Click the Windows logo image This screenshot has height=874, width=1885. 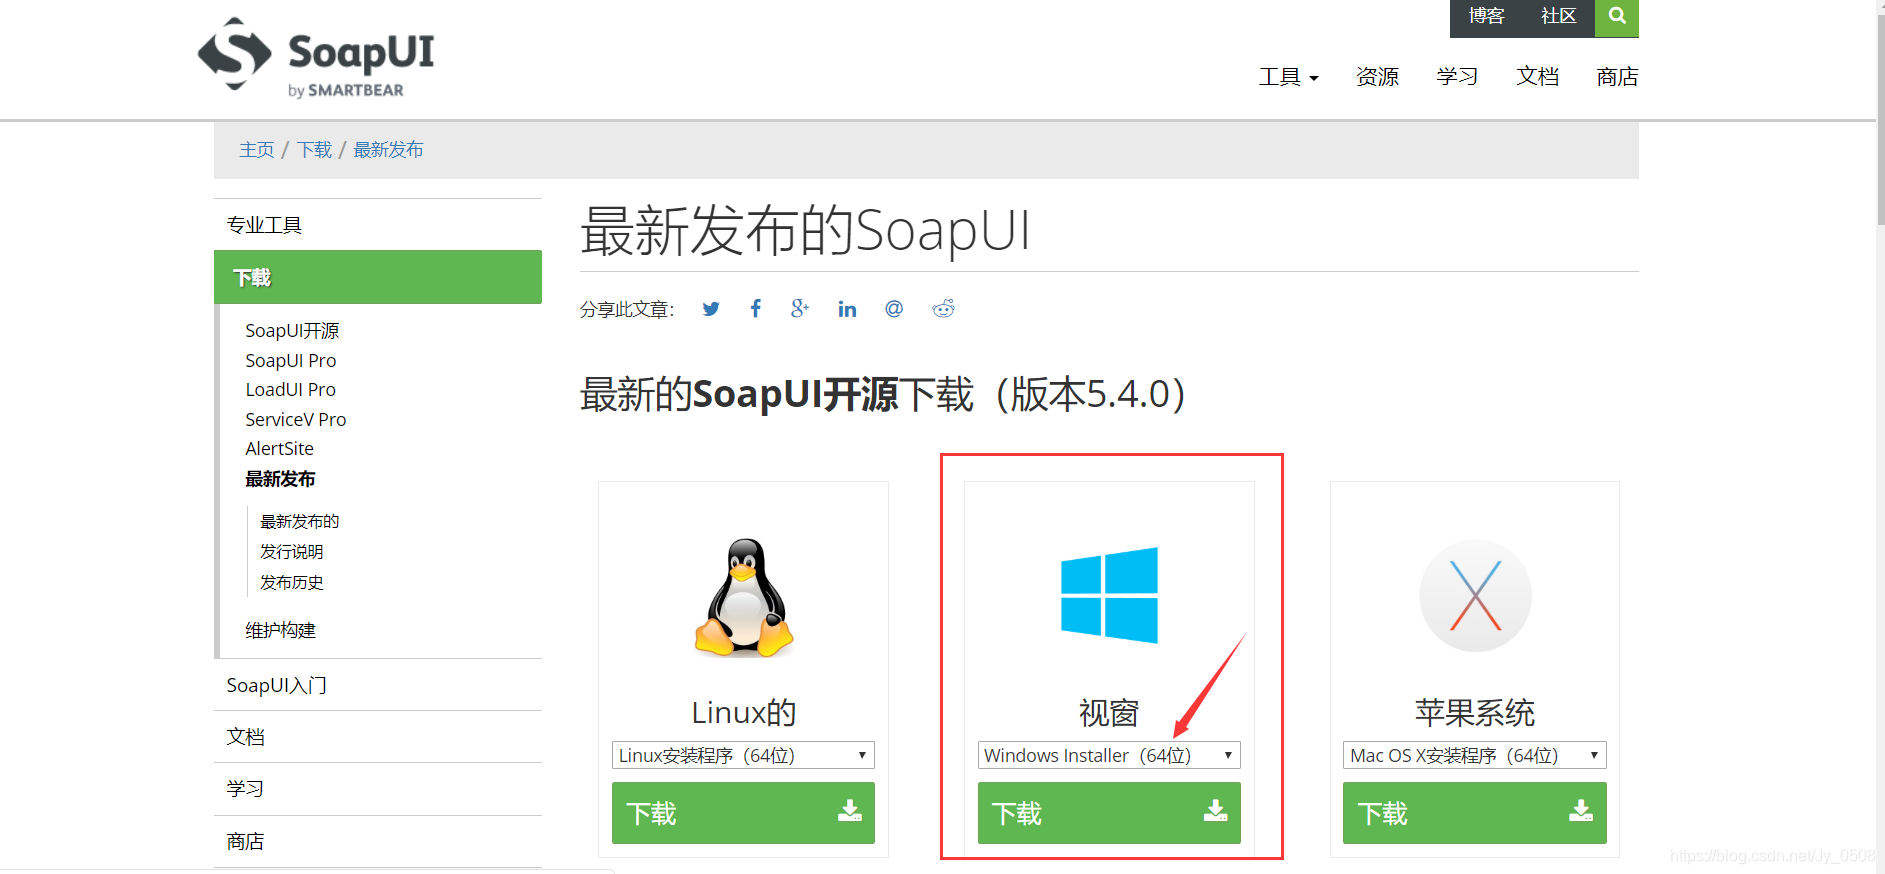click(1109, 595)
